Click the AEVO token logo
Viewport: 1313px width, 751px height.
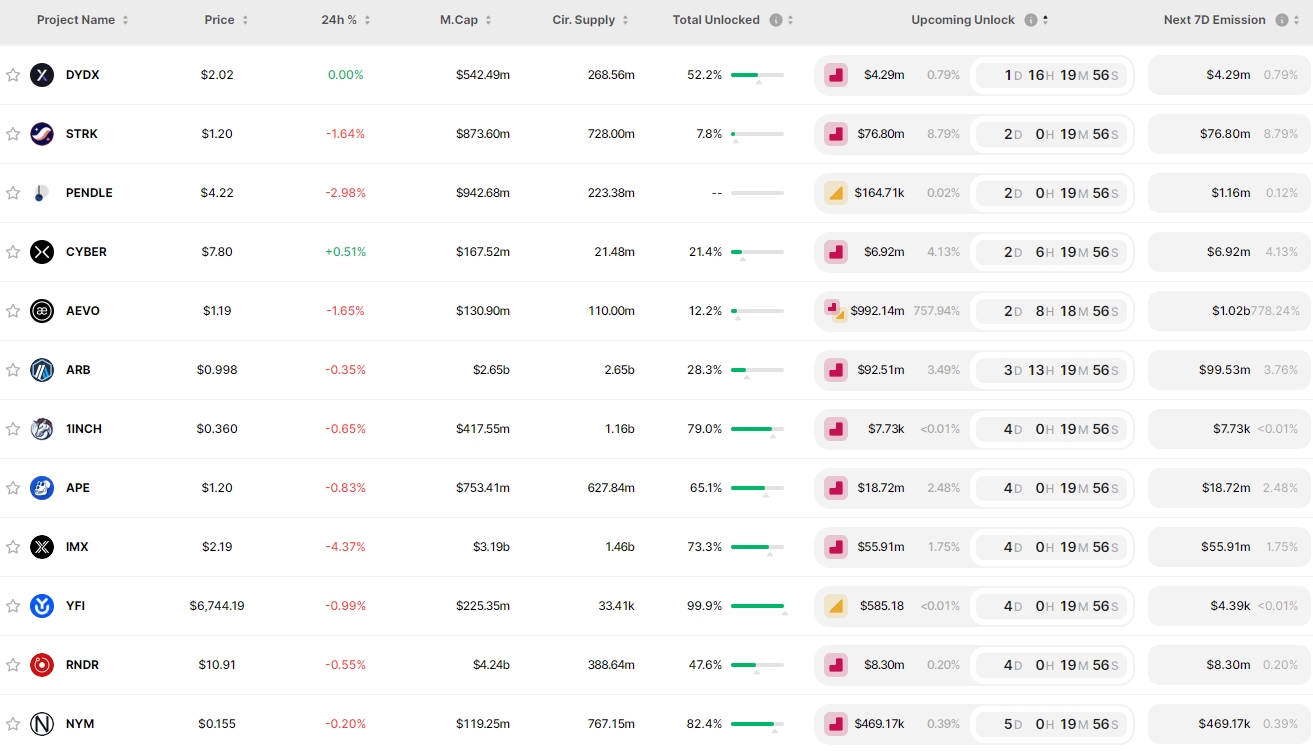tap(42, 311)
